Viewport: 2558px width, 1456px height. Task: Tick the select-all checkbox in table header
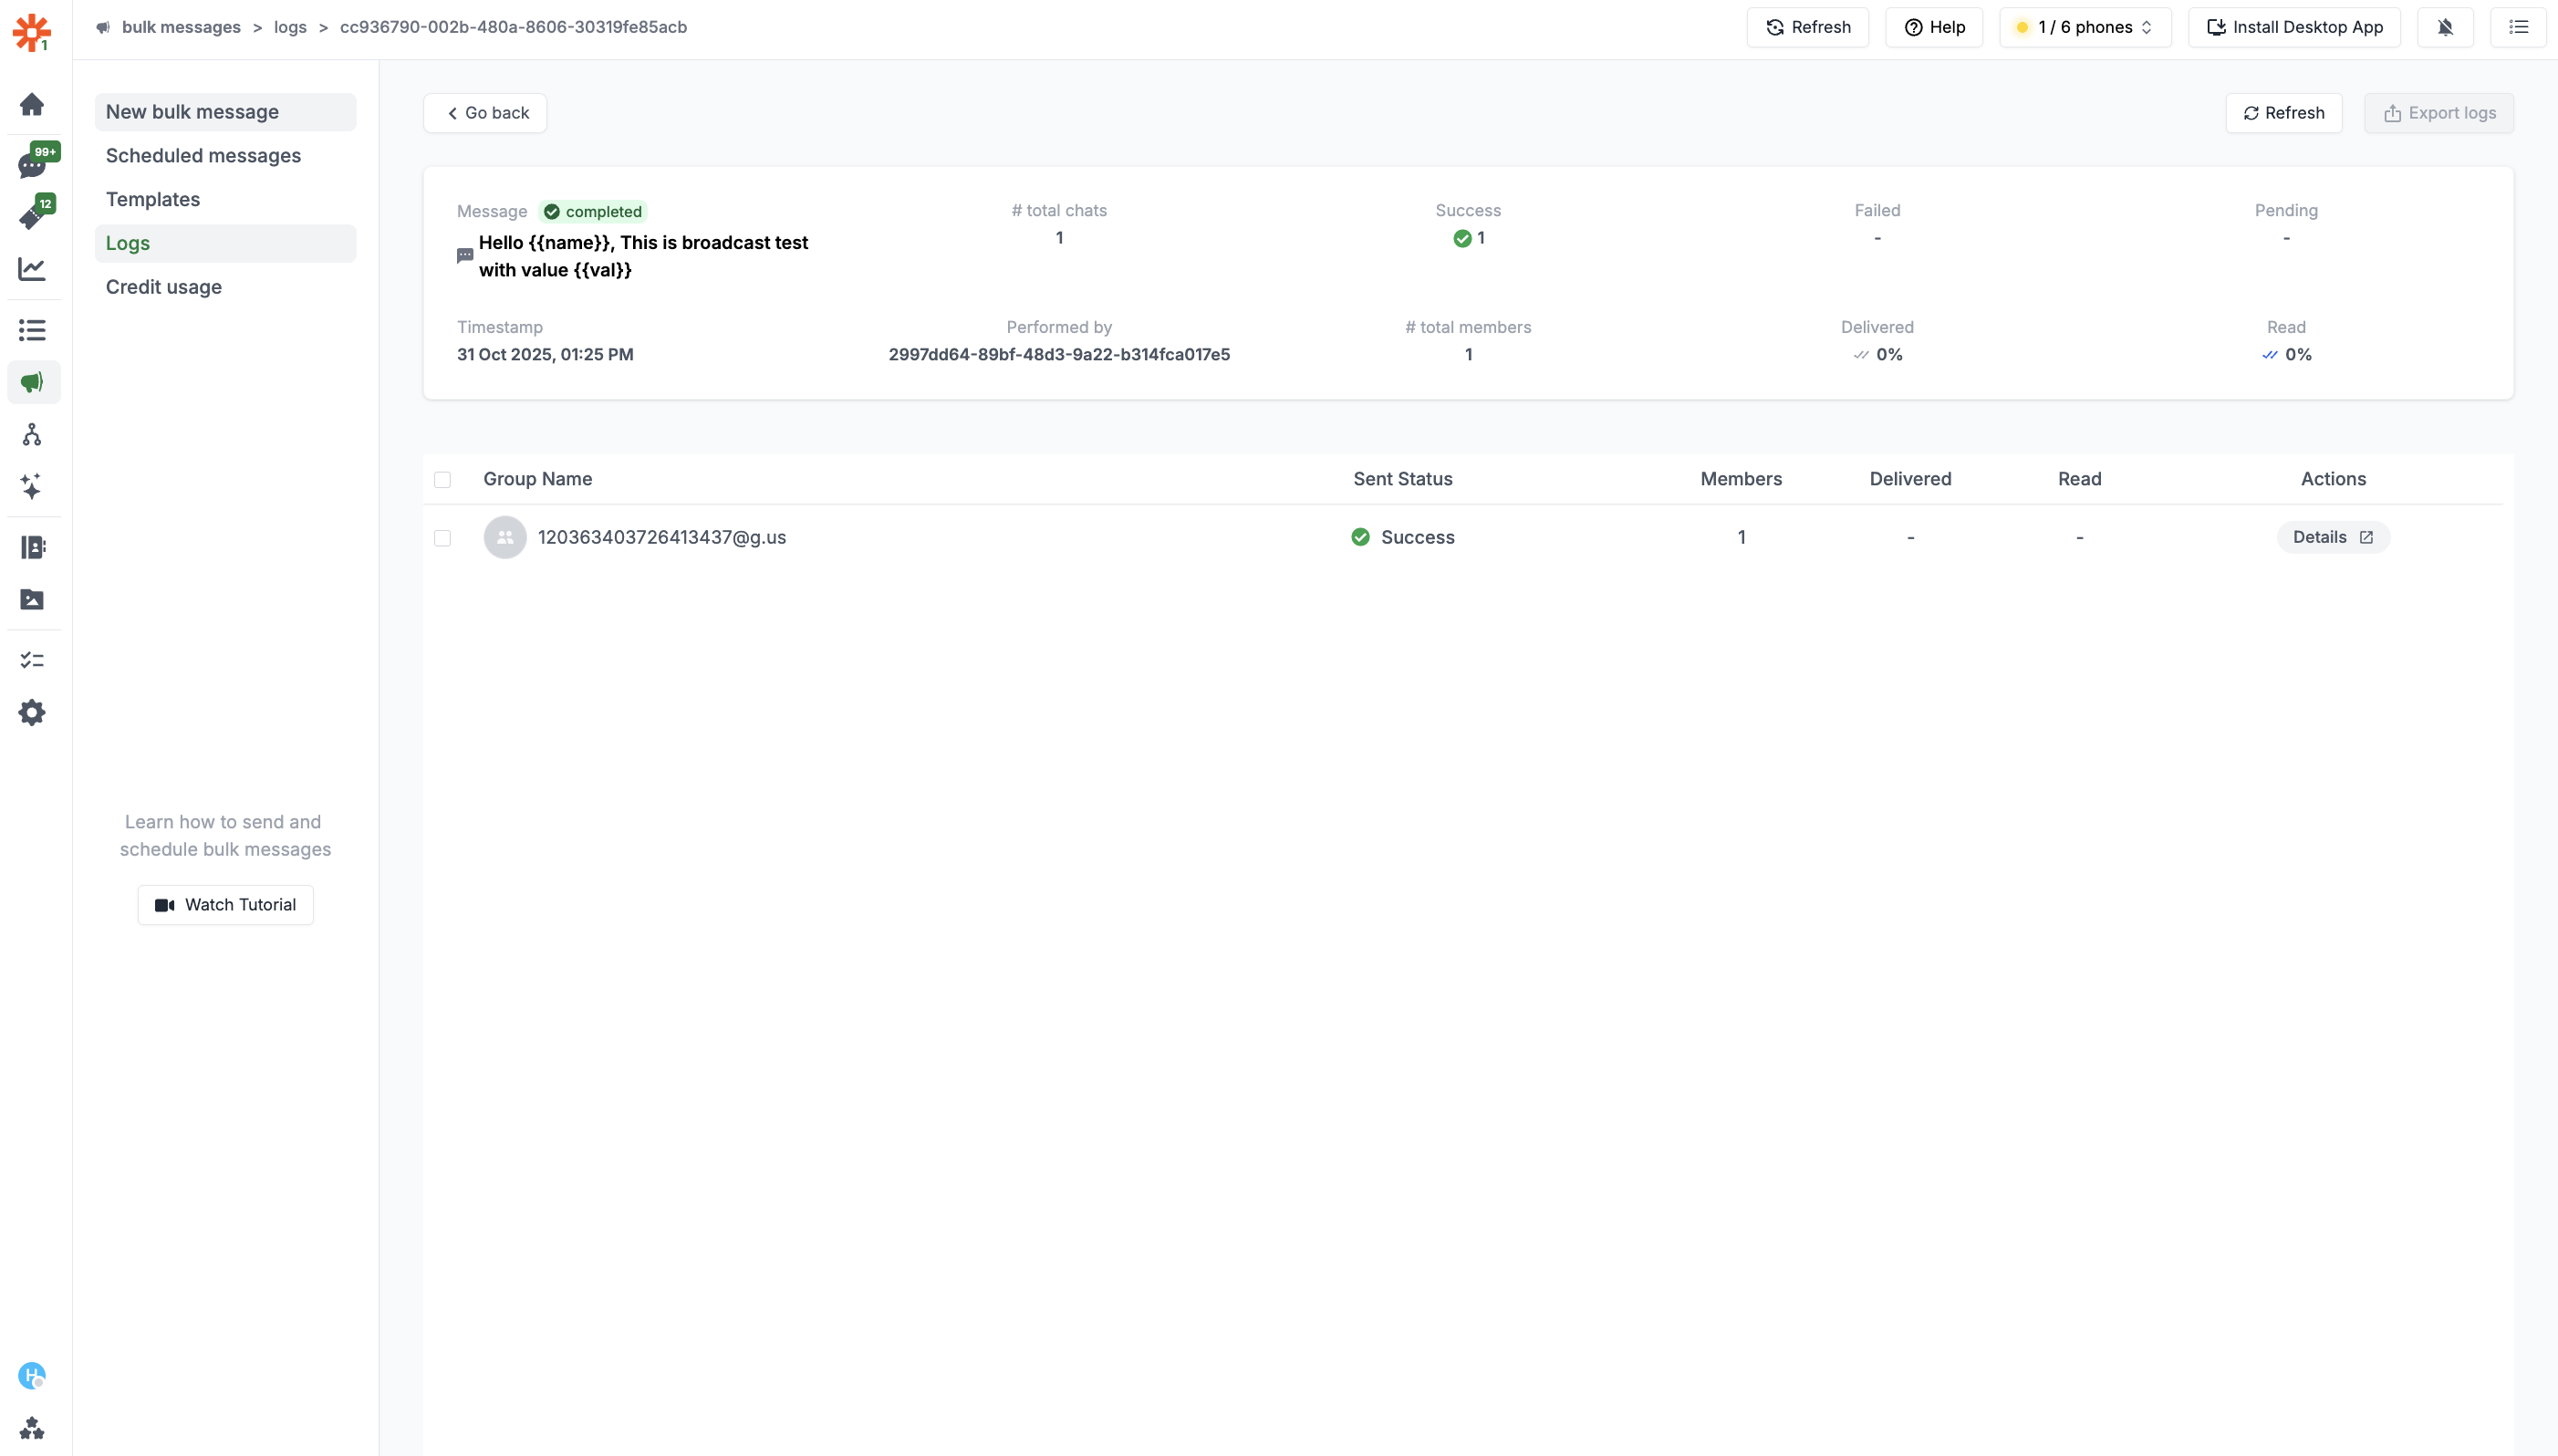[442, 479]
